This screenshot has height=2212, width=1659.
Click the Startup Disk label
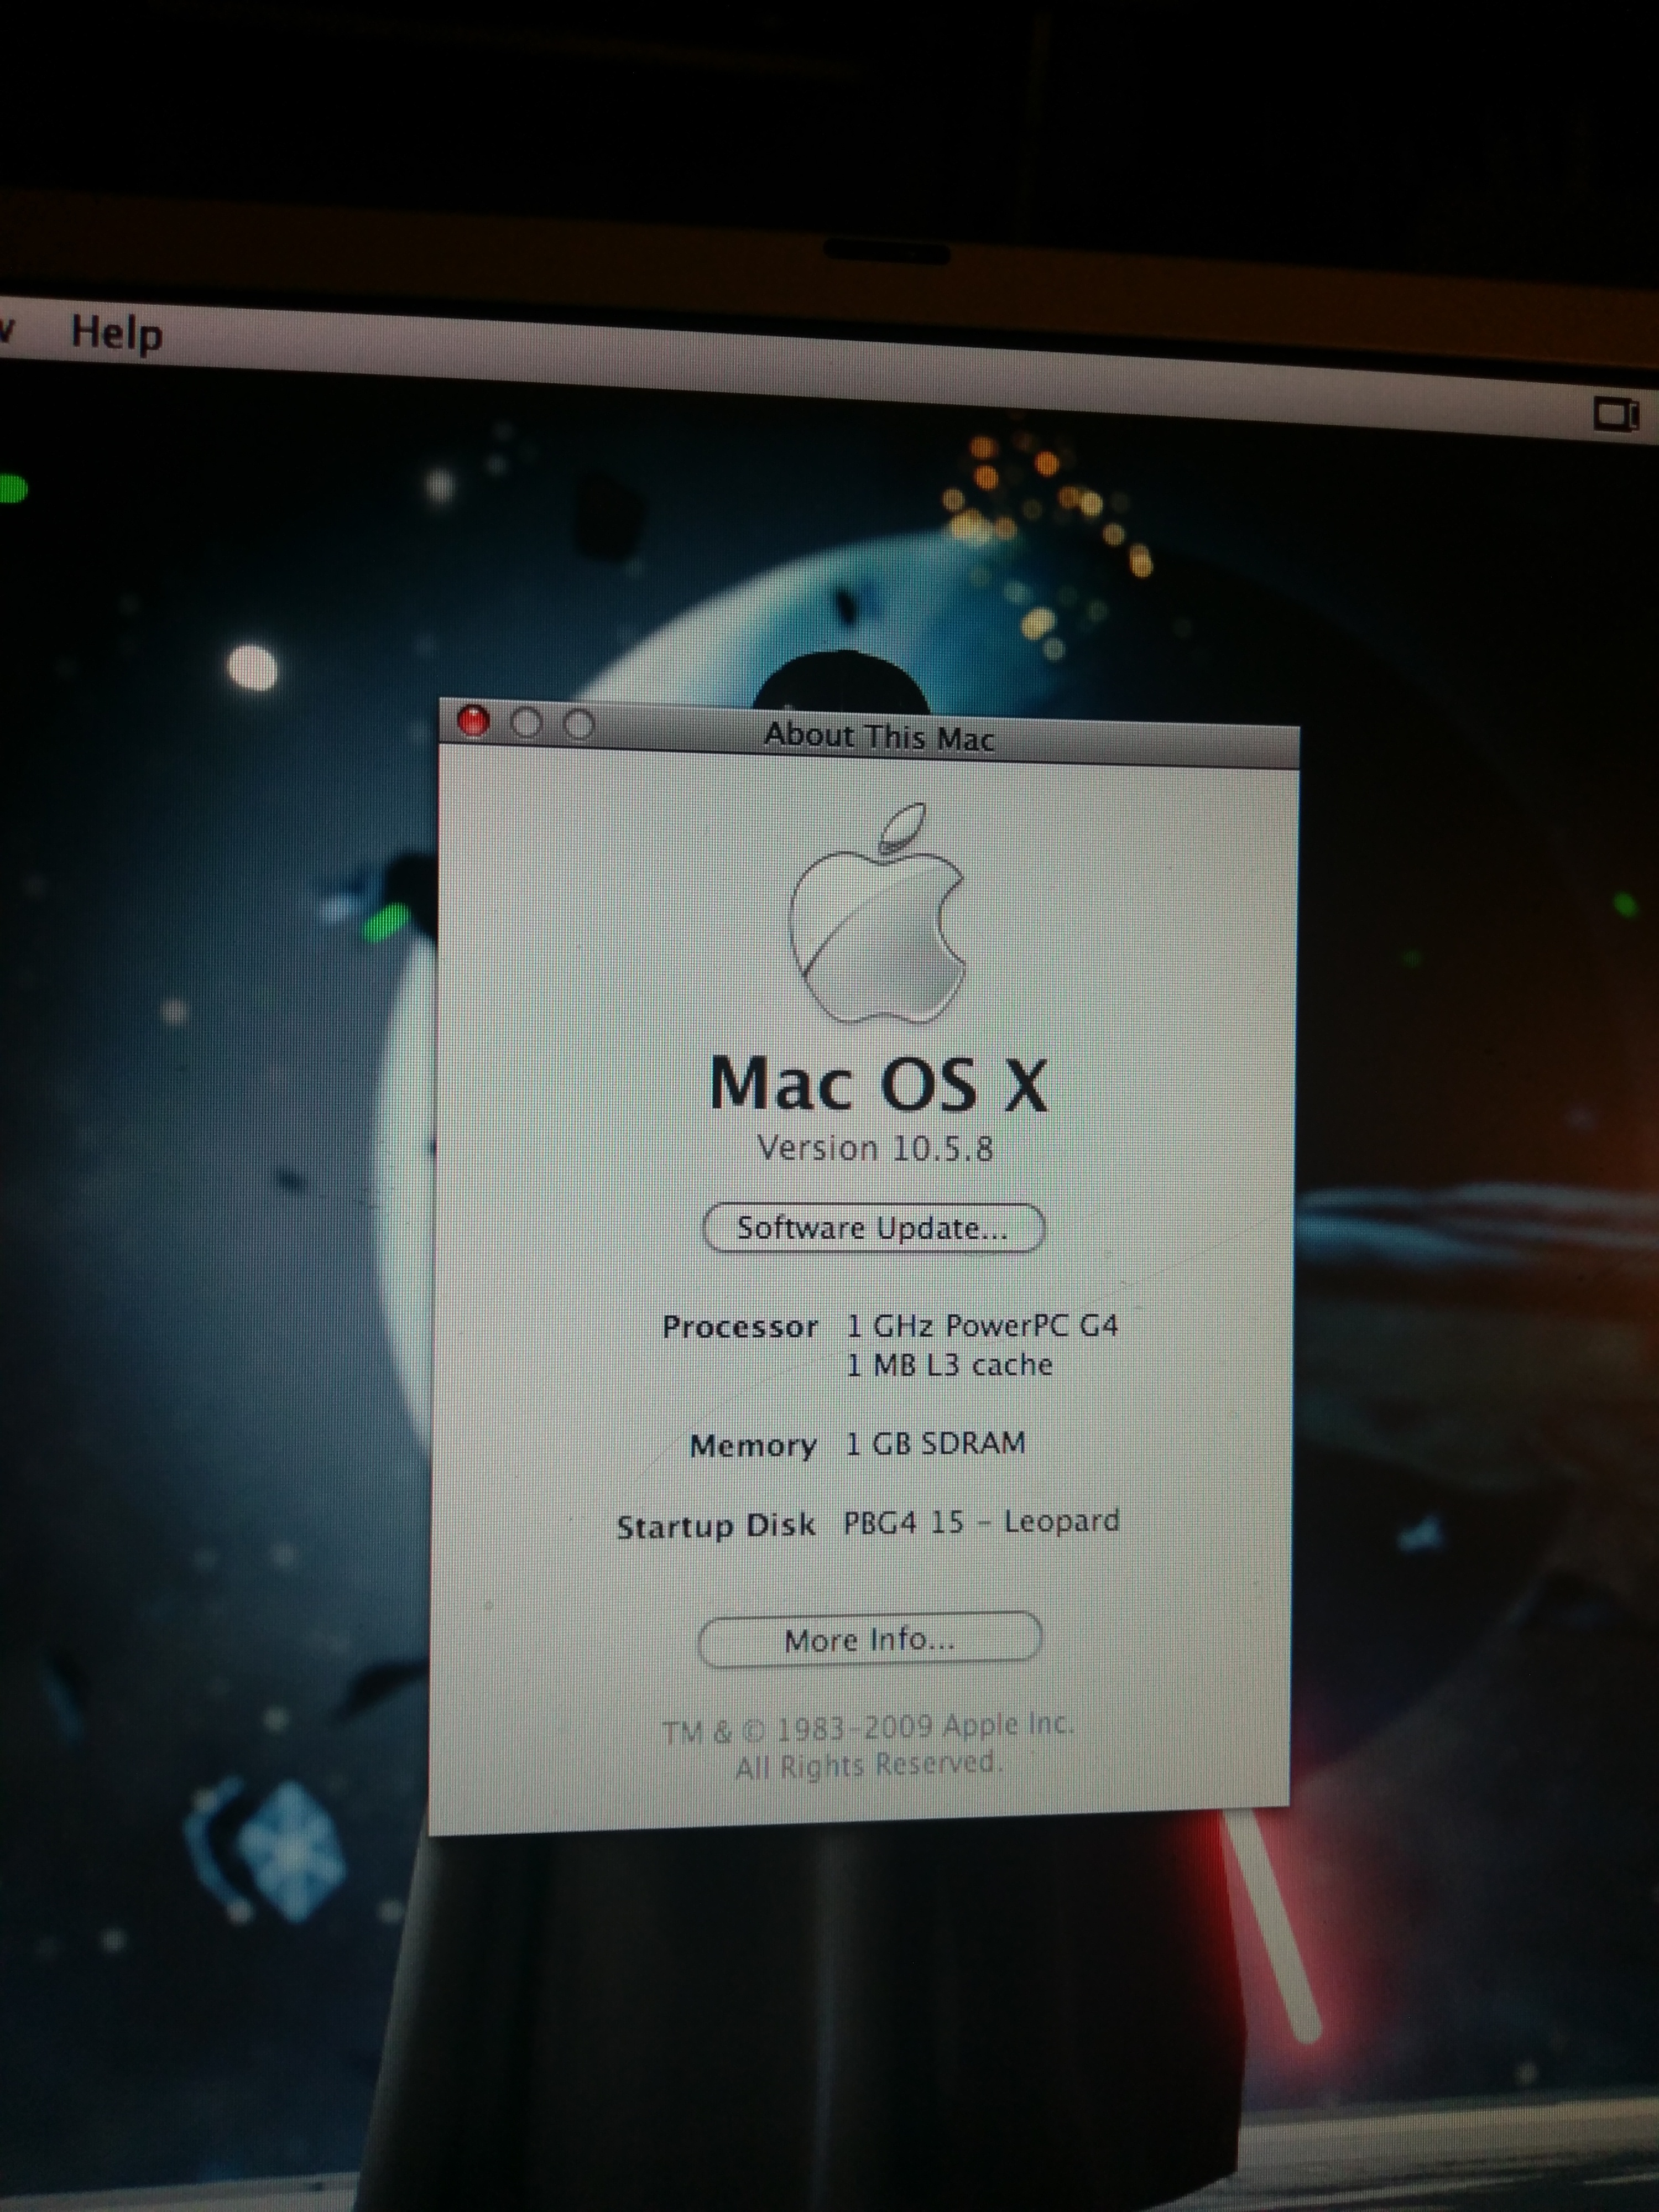[x=716, y=1526]
